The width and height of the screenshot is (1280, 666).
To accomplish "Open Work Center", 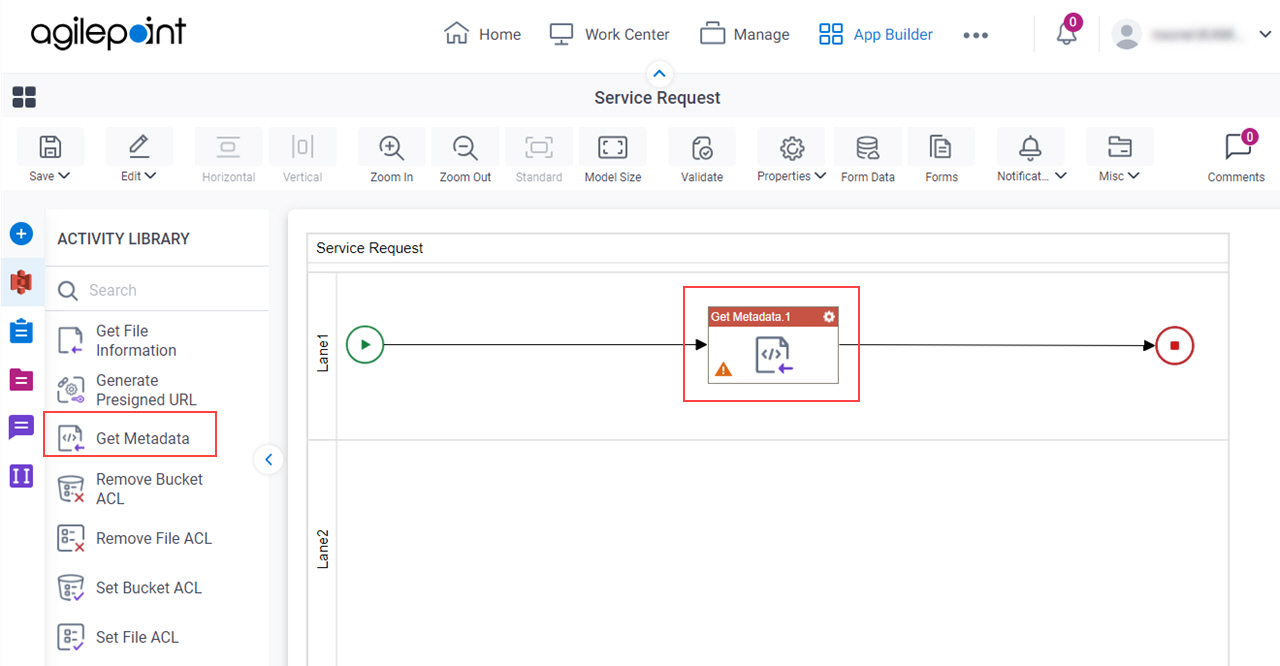I will pyautogui.click(x=609, y=34).
